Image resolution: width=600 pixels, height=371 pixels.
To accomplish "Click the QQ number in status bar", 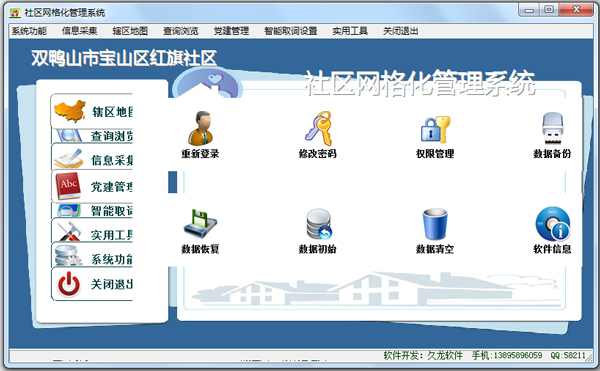I will click(x=568, y=355).
